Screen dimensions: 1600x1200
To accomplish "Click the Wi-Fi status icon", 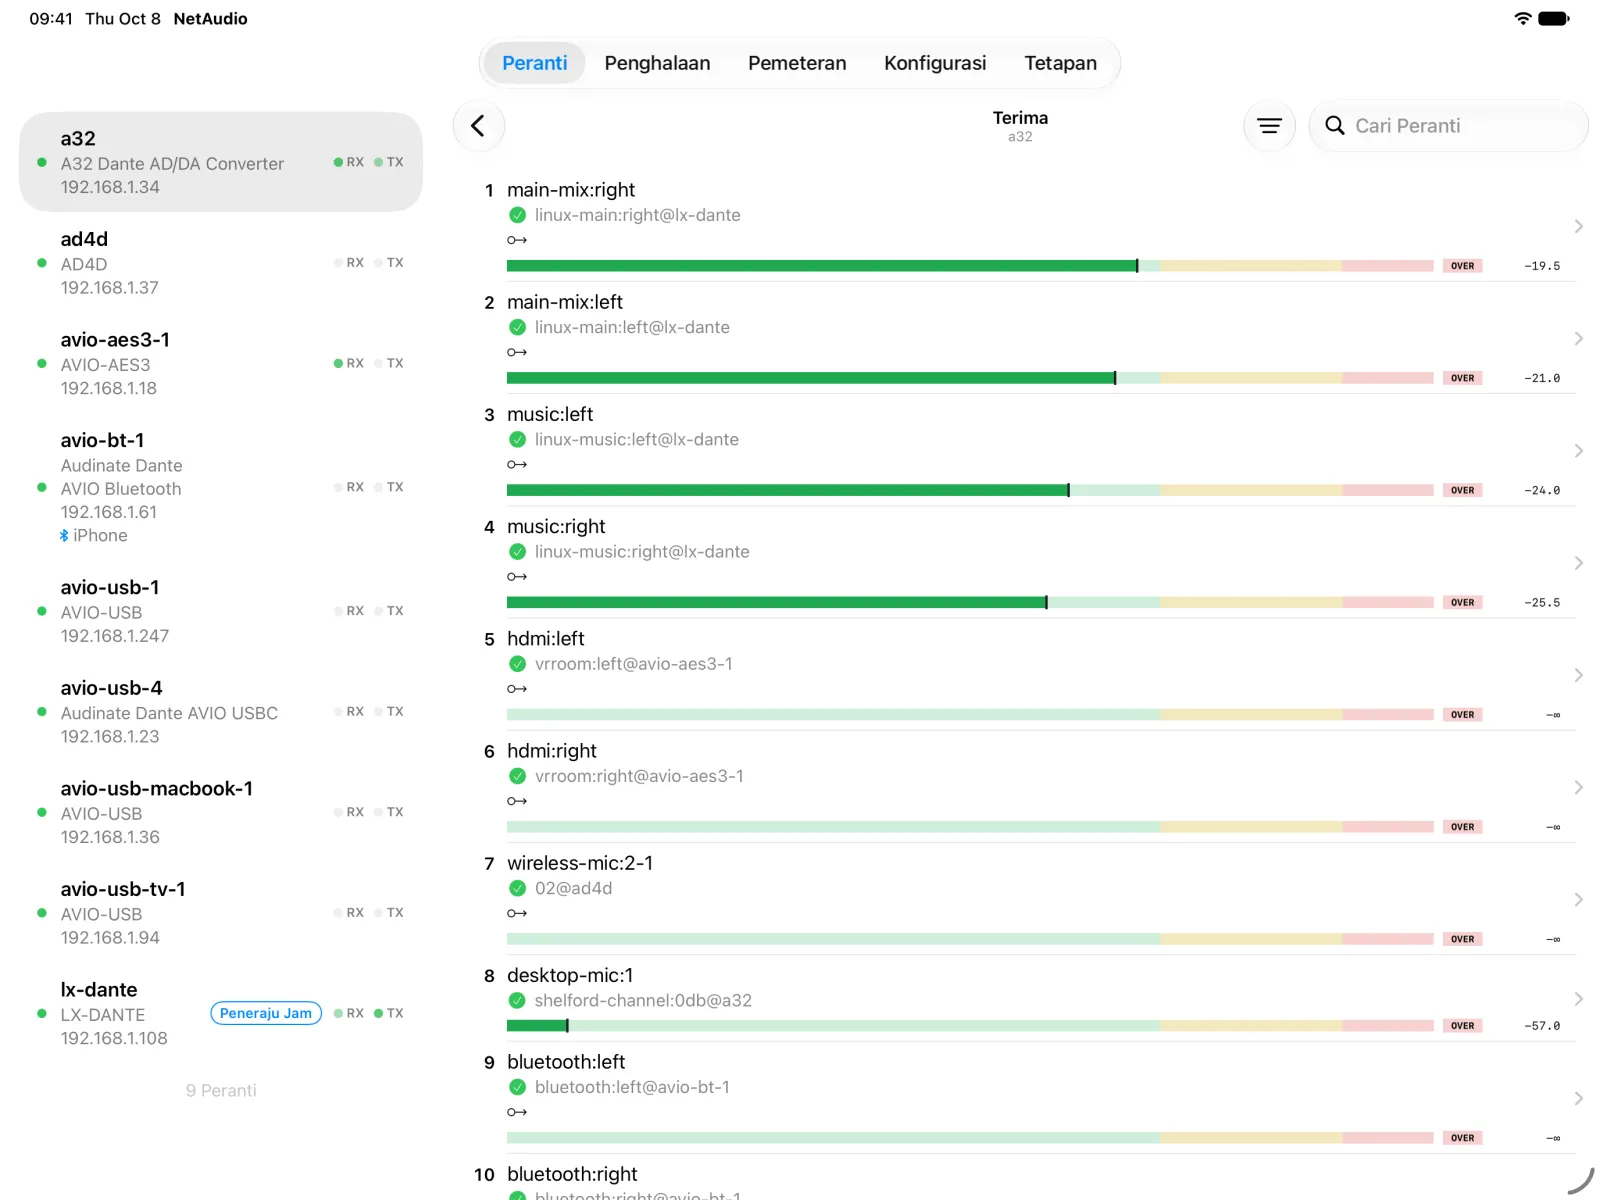I will [1522, 18].
